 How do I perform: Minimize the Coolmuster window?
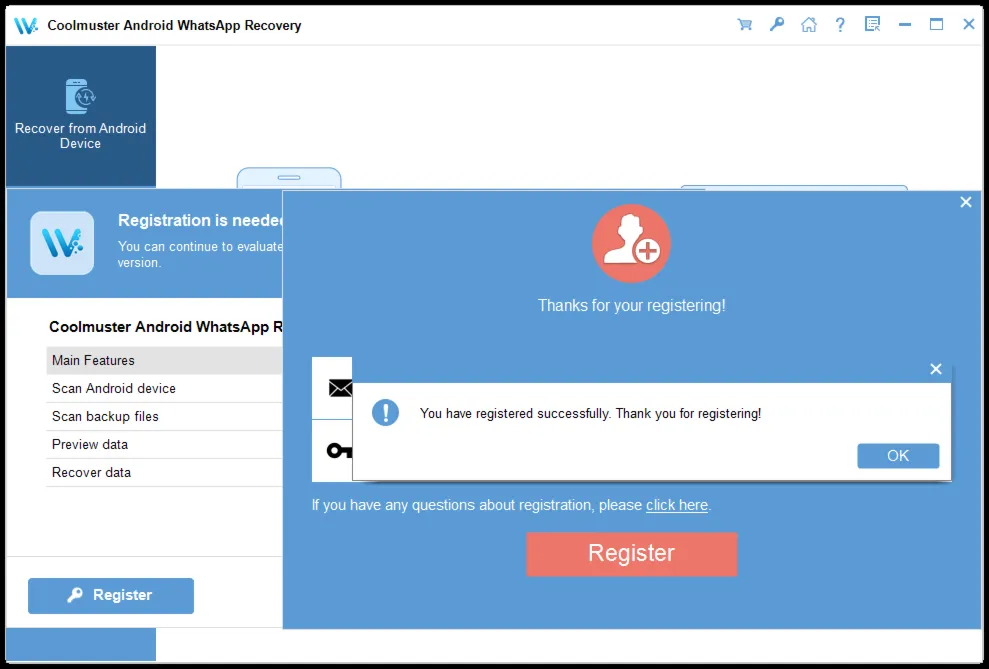[x=905, y=25]
